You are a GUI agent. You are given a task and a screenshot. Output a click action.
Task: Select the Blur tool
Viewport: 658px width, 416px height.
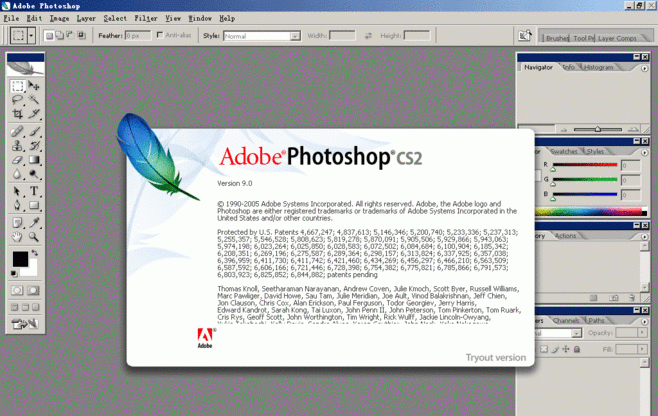(x=17, y=174)
